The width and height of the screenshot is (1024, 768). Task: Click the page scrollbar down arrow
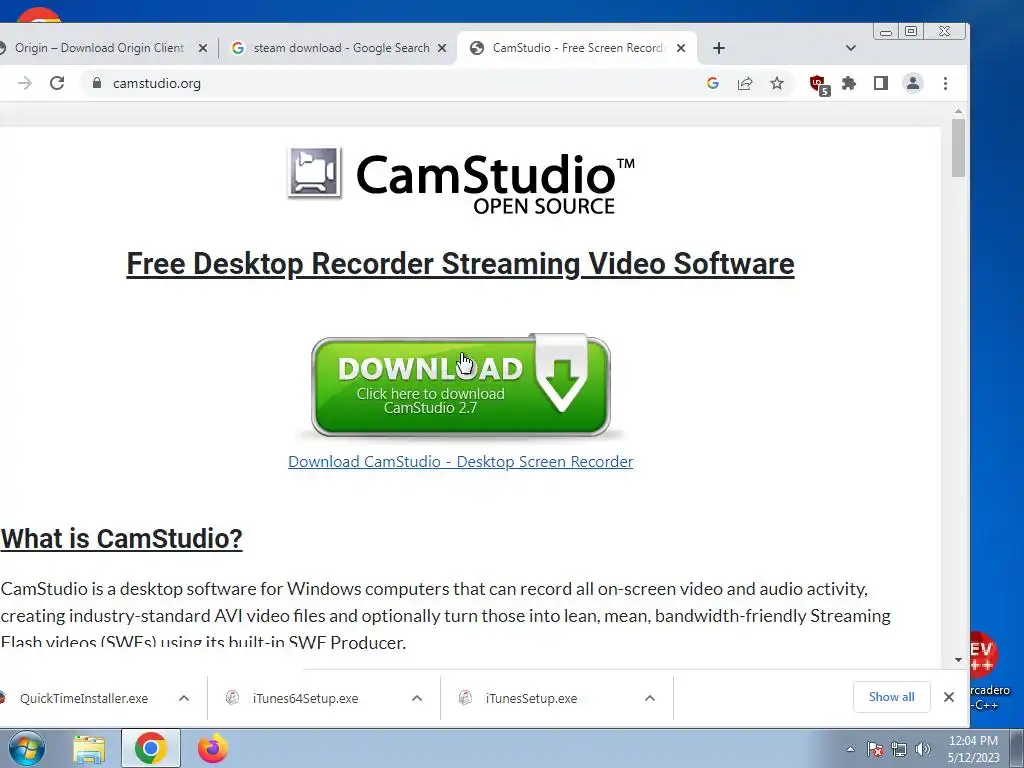(x=958, y=660)
